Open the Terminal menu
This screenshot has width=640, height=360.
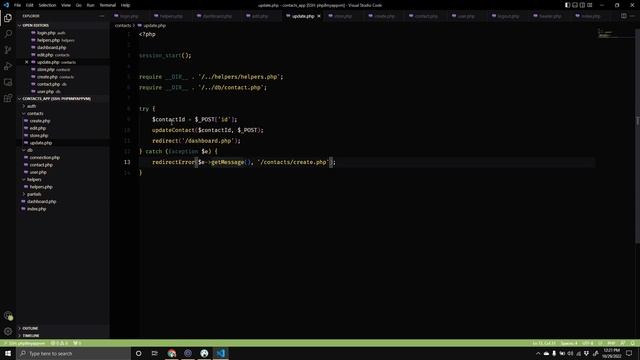pyautogui.click(x=108, y=5)
